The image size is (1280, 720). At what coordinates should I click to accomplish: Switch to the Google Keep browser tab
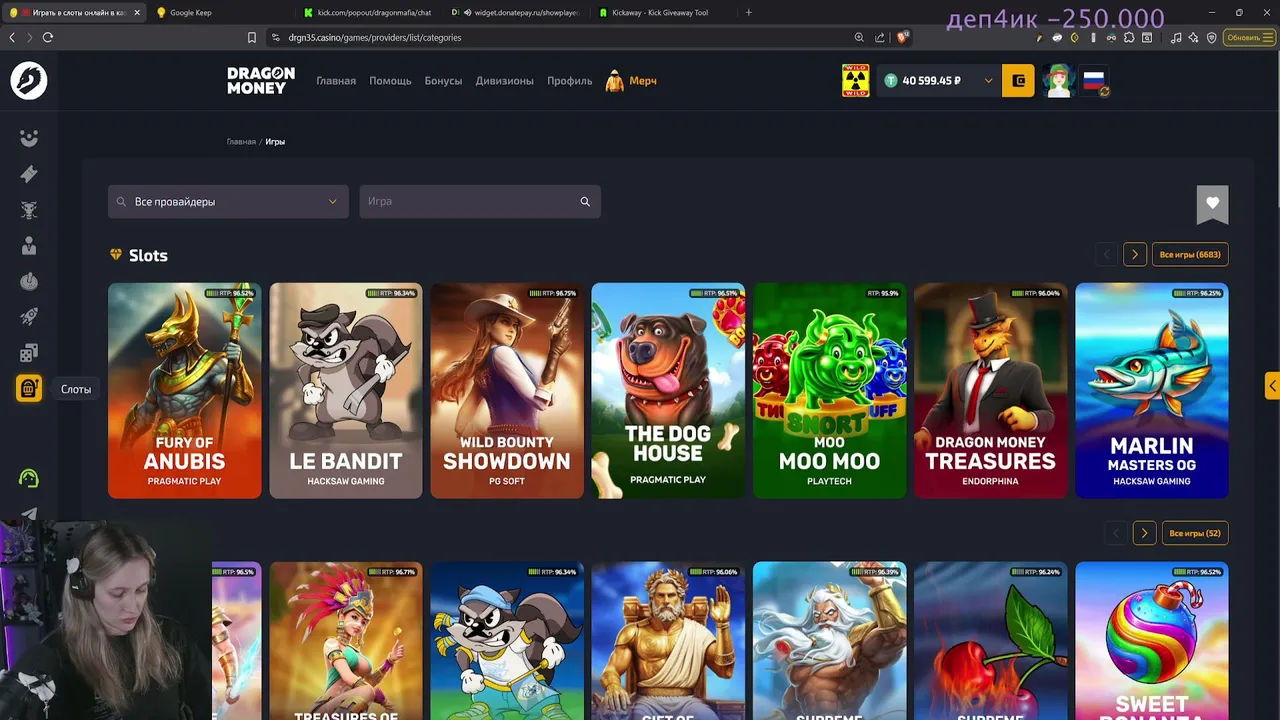click(x=218, y=13)
